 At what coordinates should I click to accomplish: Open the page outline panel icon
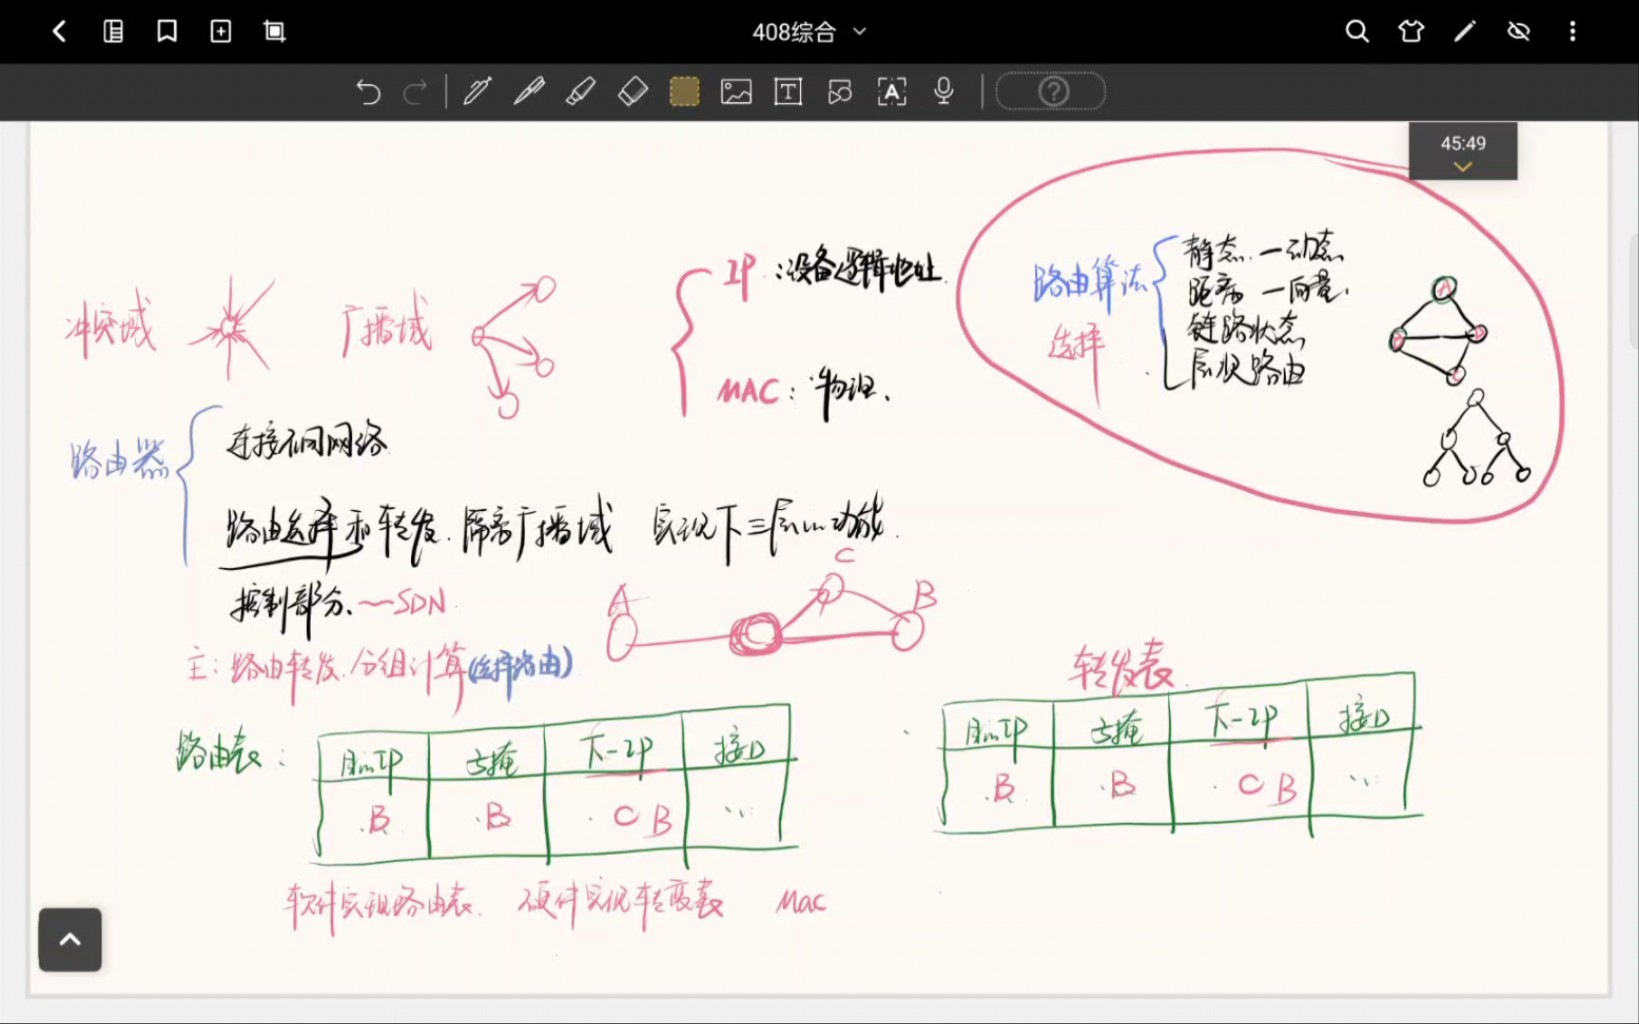point(113,32)
